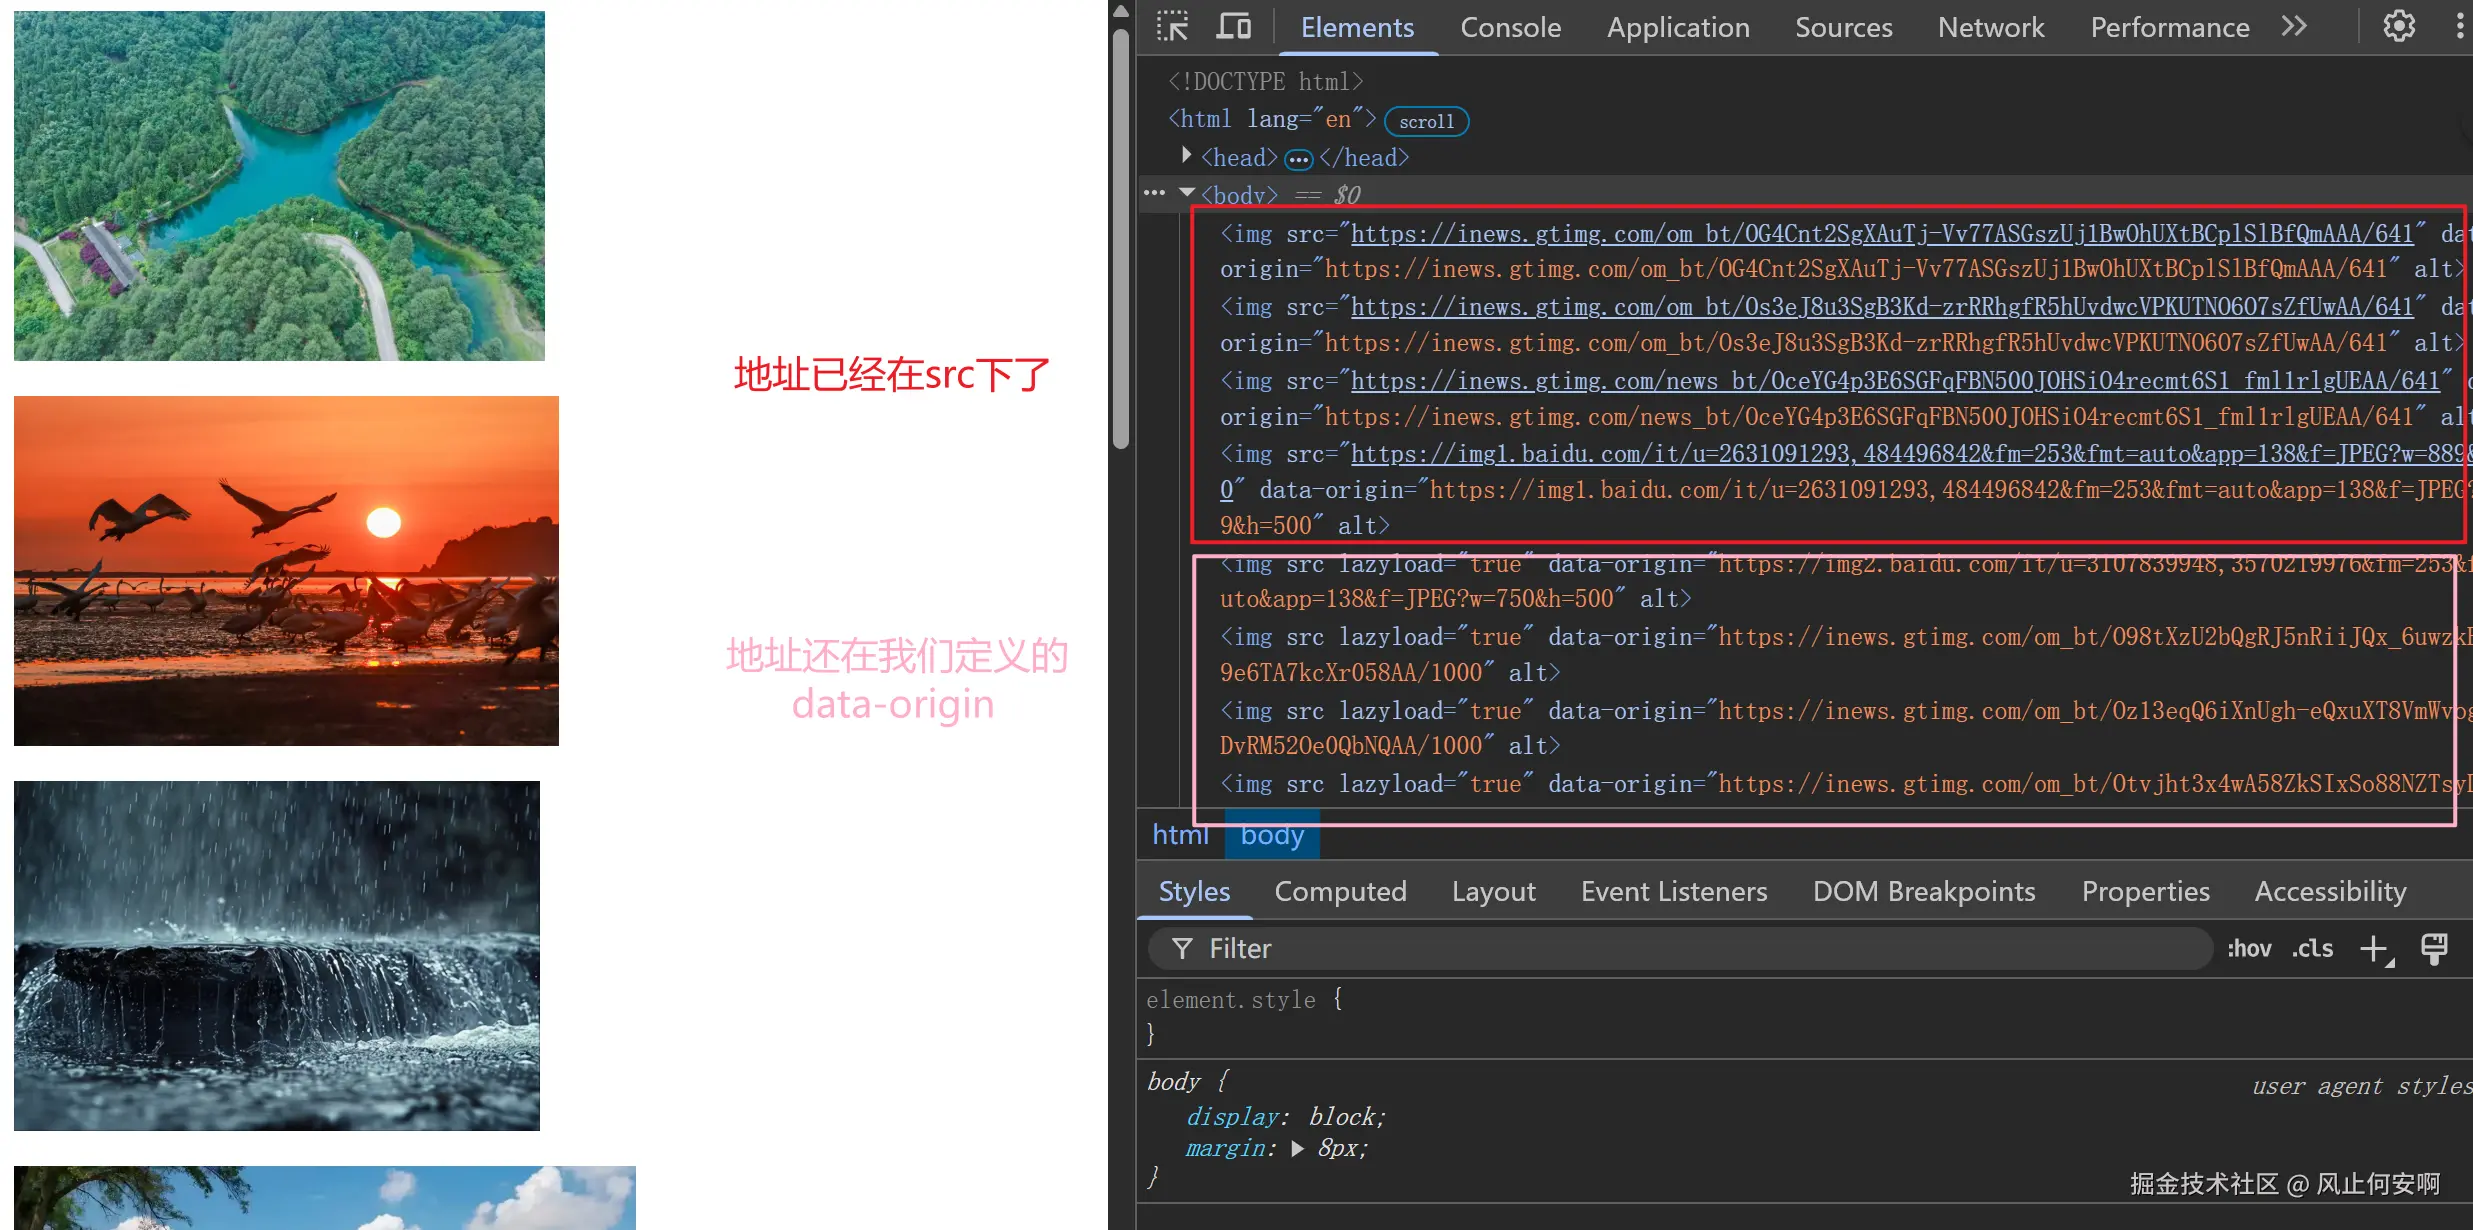Toggle the .cls element classes panel
2473x1230 pixels.
(2312, 949)
